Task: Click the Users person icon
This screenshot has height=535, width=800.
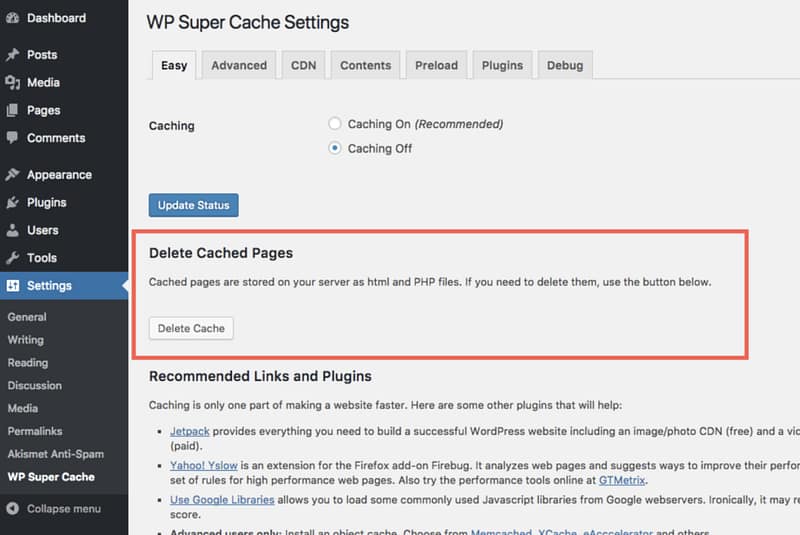Action: pos(12,230)
